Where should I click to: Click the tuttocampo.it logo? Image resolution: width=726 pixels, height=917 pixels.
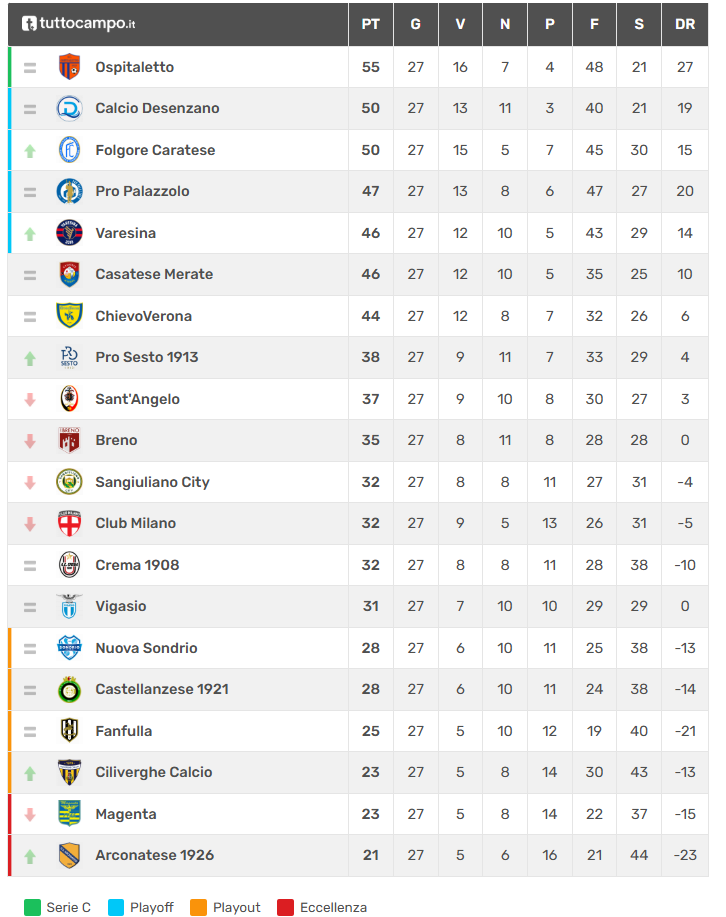pyautogui.click(x=78, y=23)
